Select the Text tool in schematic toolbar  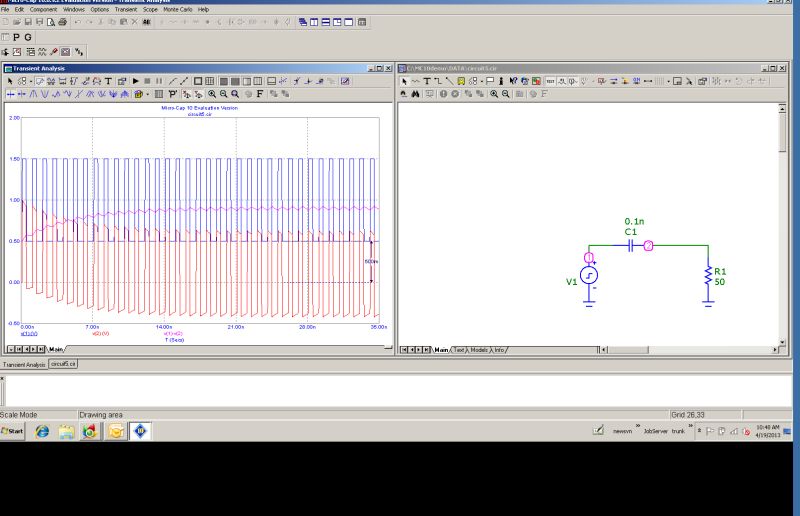[427, 81]
